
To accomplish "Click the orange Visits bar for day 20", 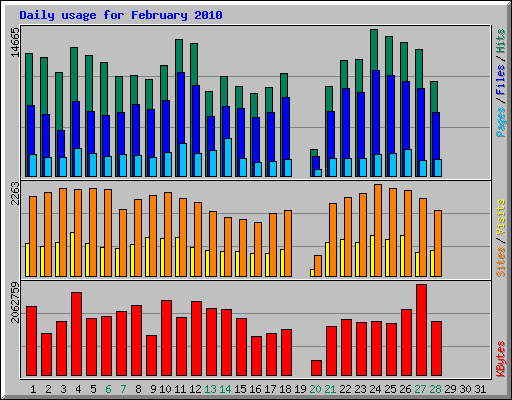I will point(318,266).
